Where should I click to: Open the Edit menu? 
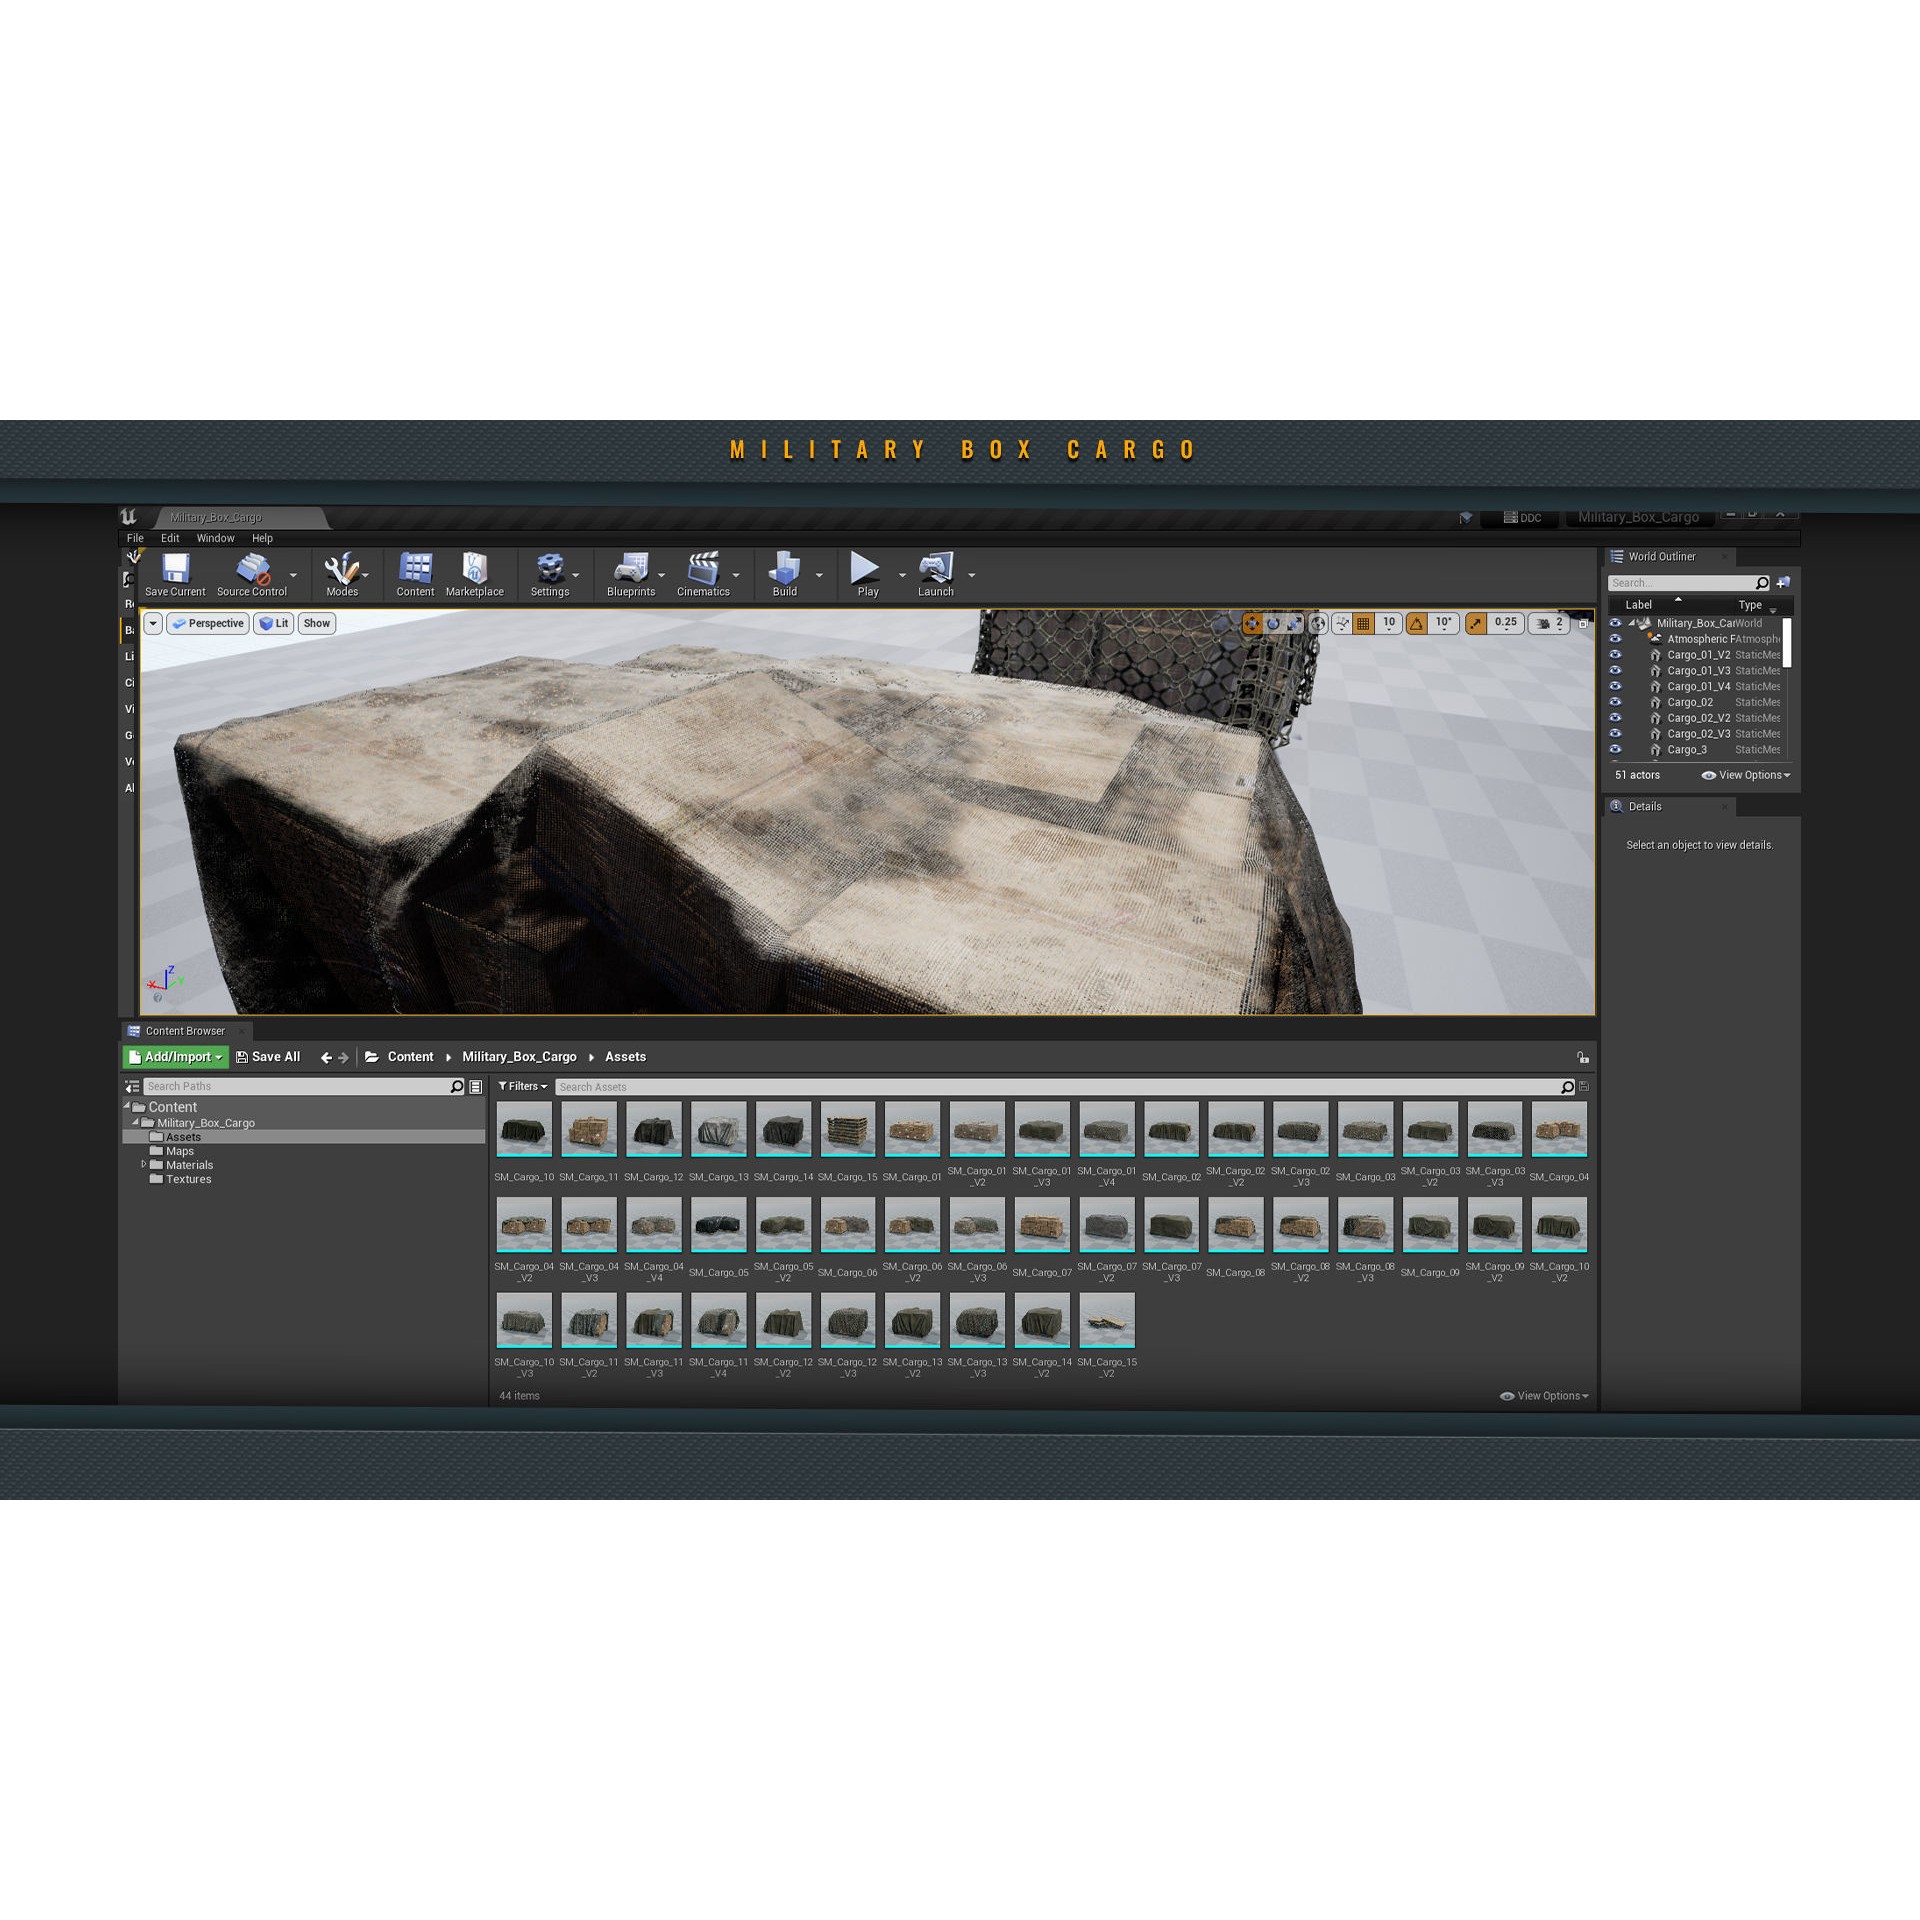[170, 538]
